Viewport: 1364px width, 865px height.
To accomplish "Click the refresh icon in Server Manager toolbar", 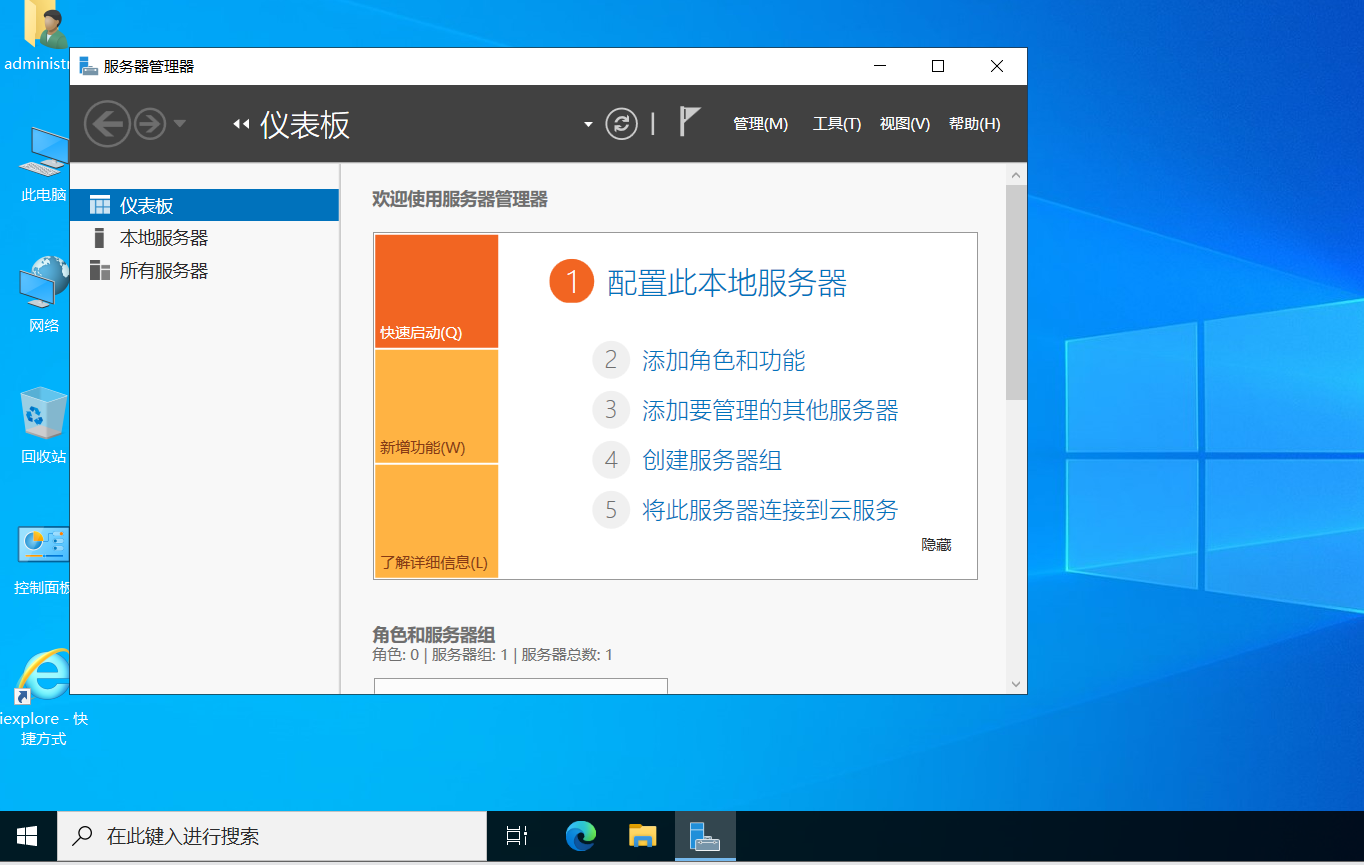I will (x=620, y=123).
